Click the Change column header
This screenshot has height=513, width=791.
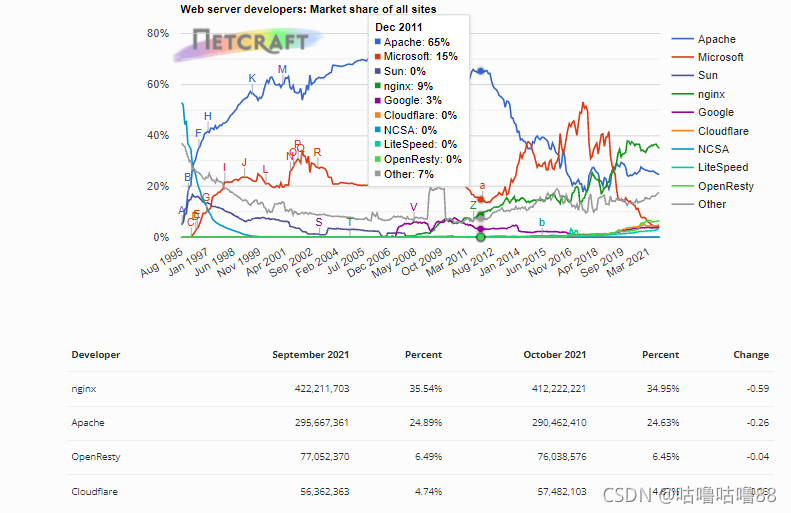[x=751, y=355]
